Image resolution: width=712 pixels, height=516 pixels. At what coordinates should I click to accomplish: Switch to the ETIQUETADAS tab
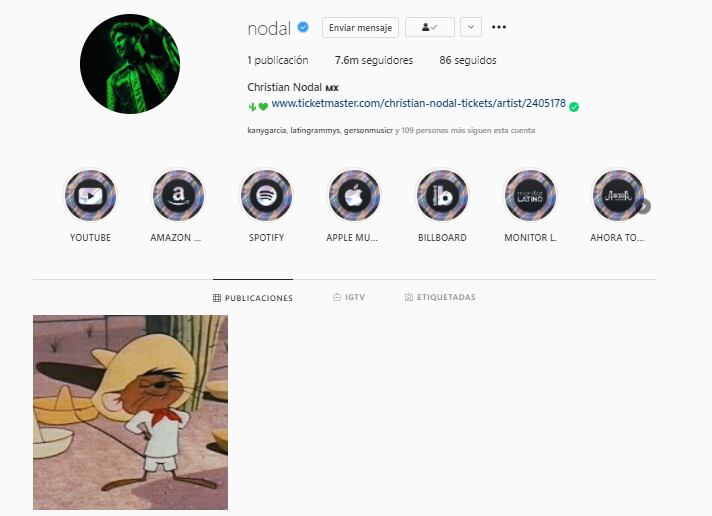[440, 297]
